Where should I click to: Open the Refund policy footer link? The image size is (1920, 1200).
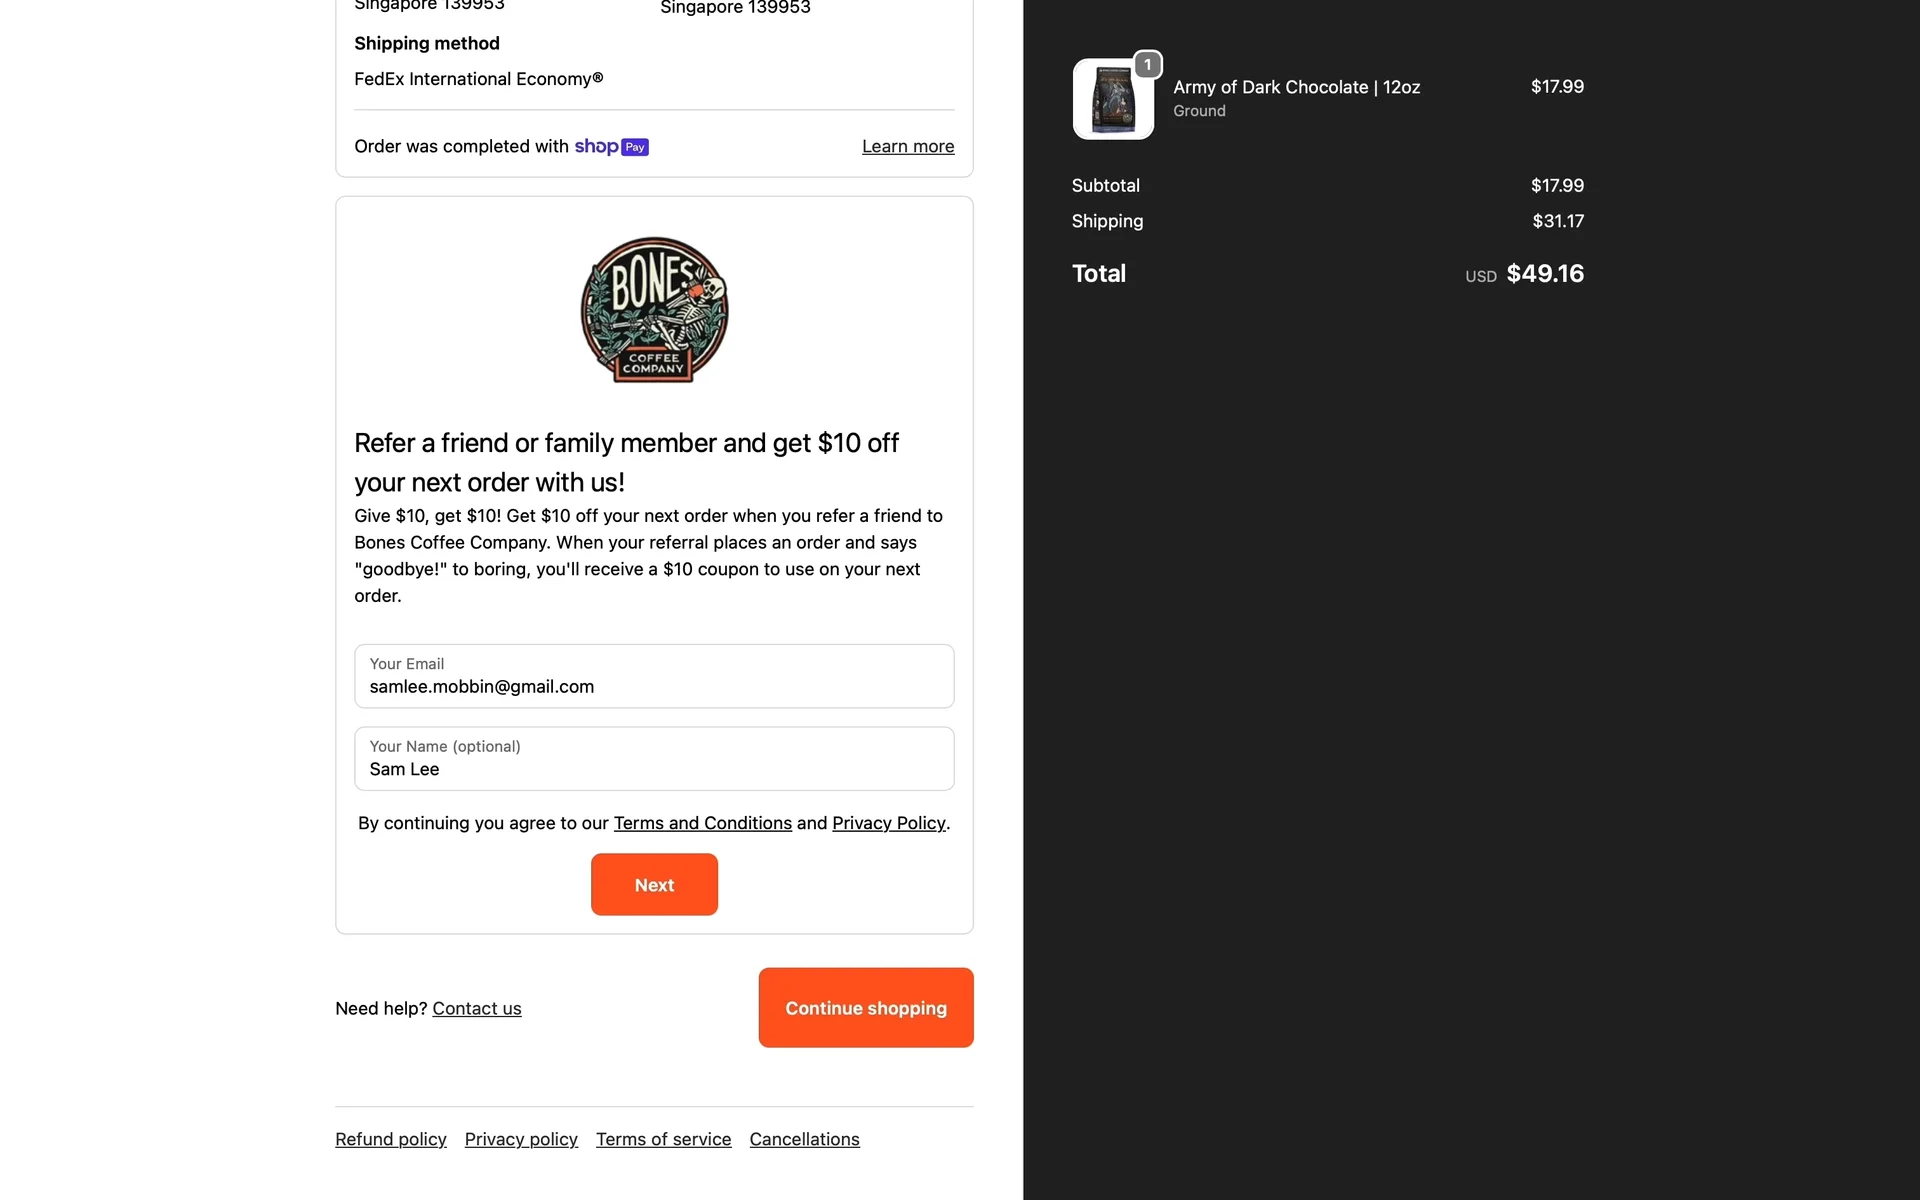[x=391, y=1140]
